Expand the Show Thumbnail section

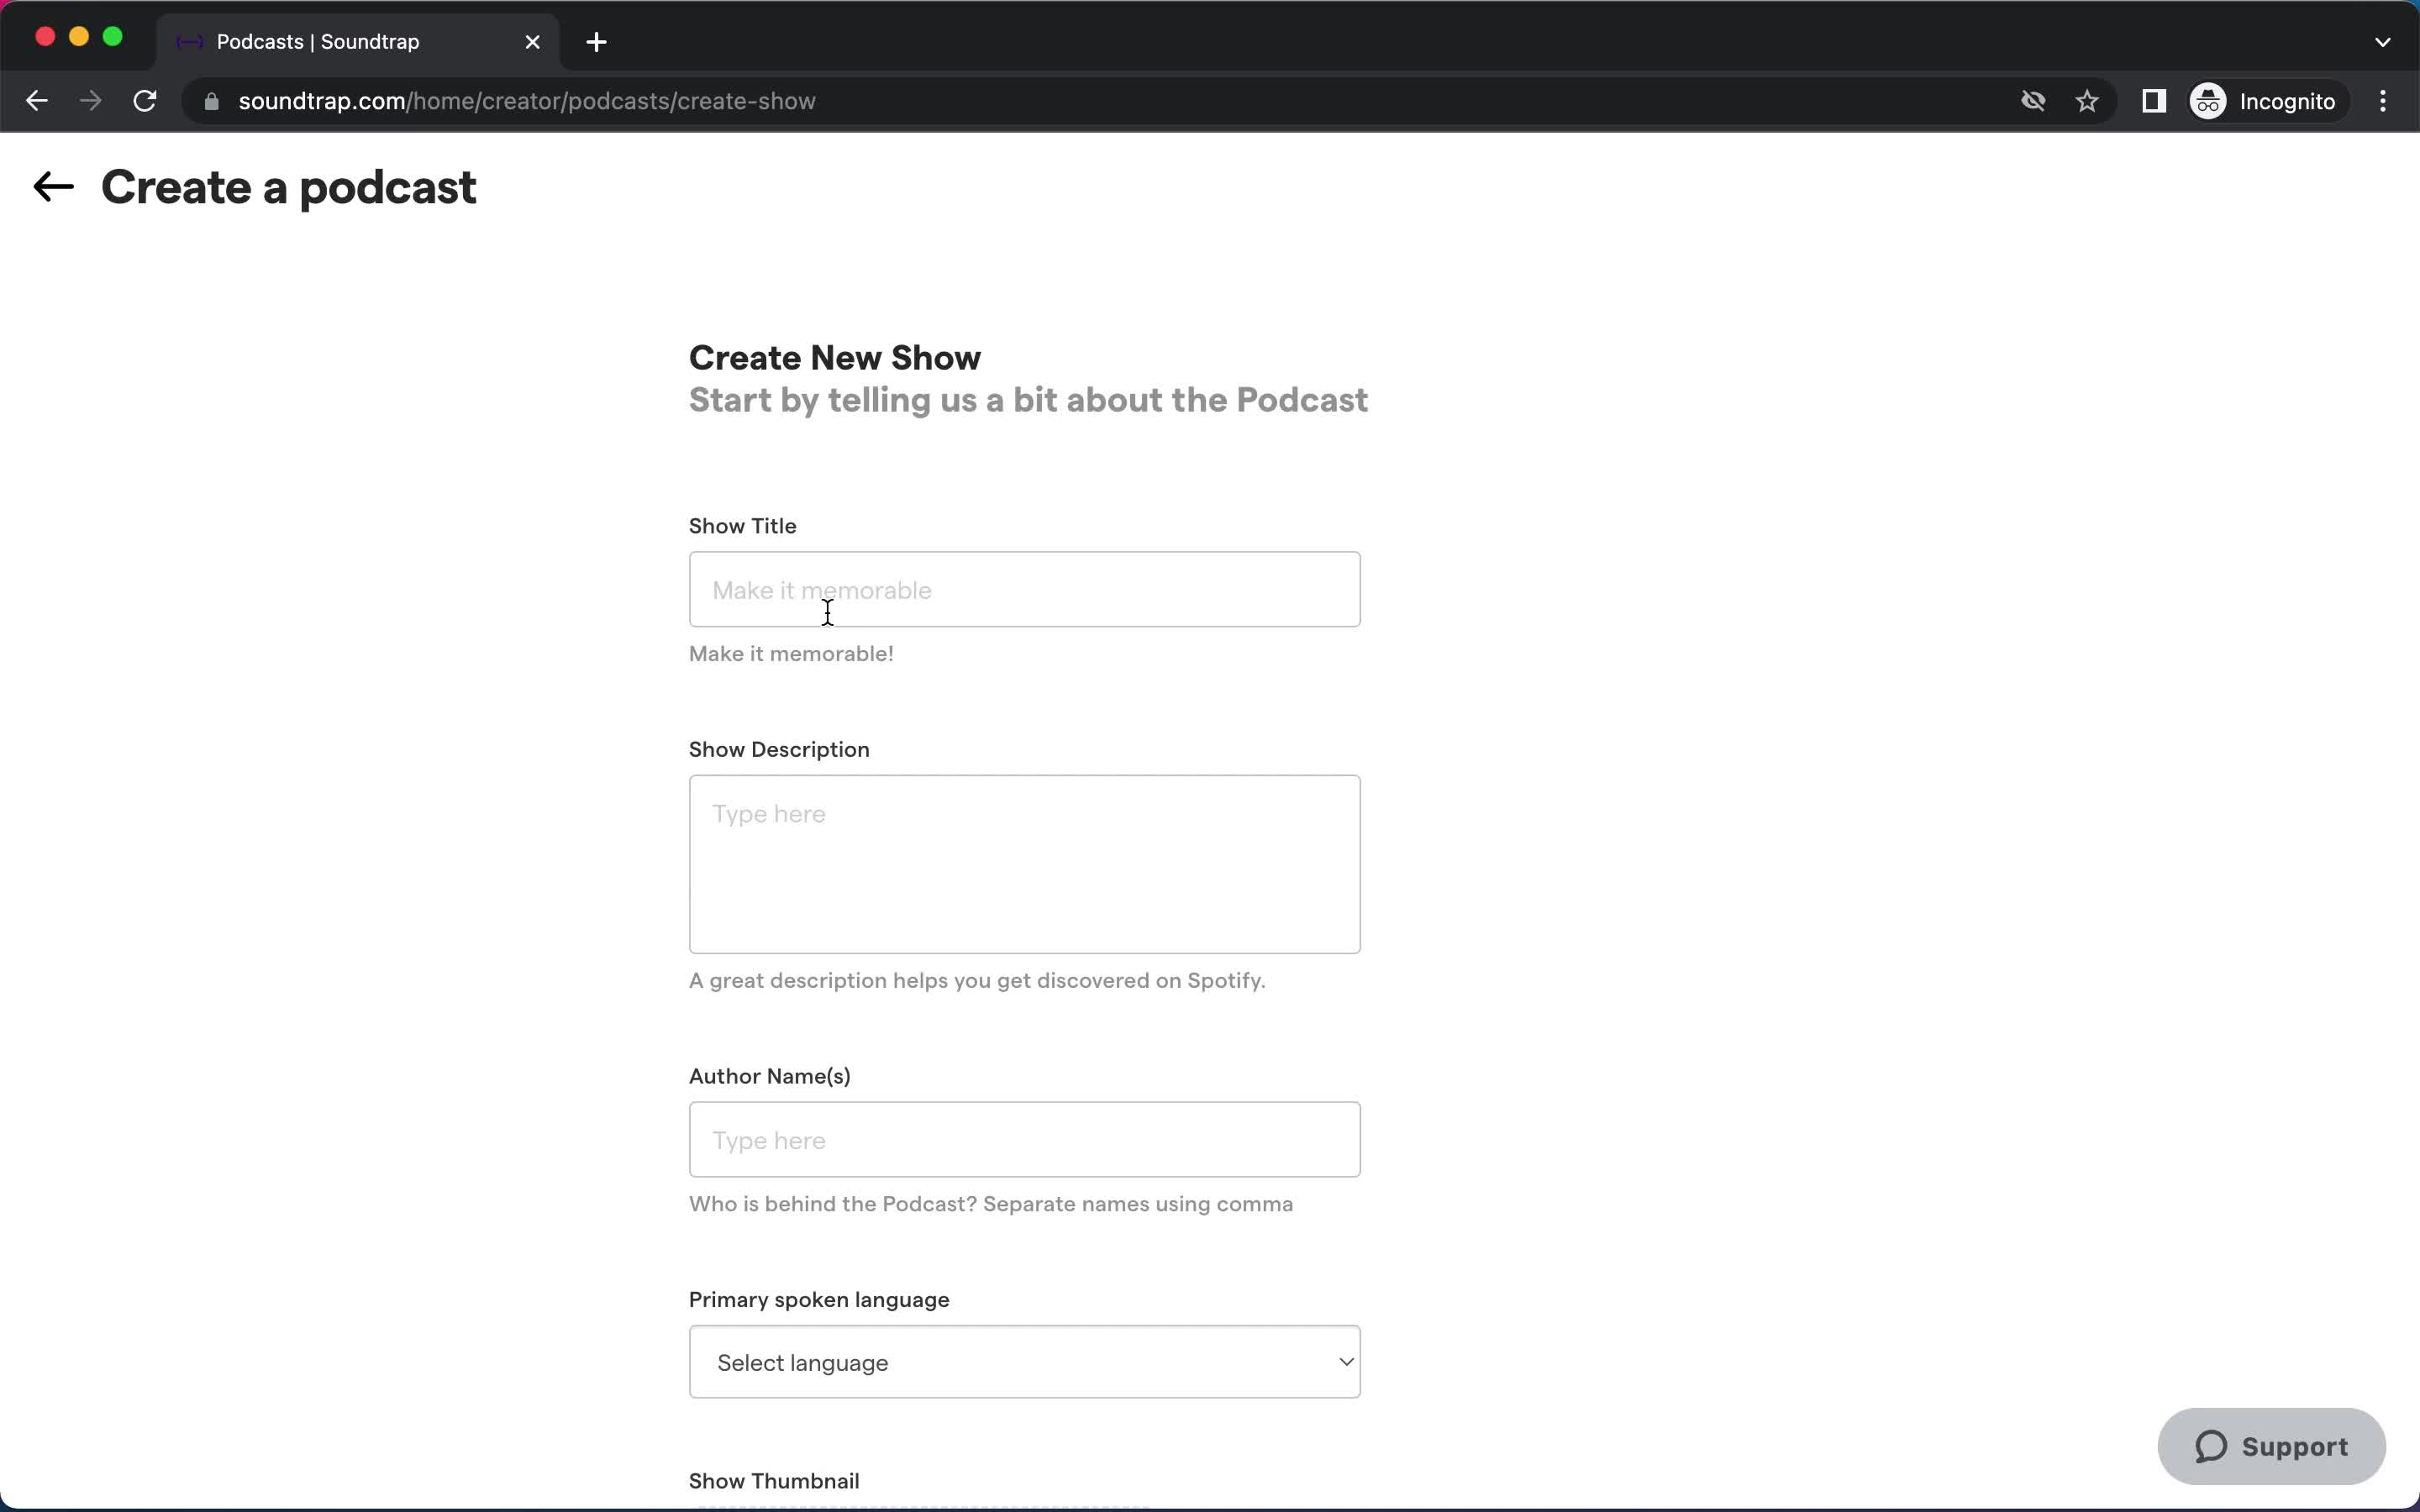tap(774, 1479)
